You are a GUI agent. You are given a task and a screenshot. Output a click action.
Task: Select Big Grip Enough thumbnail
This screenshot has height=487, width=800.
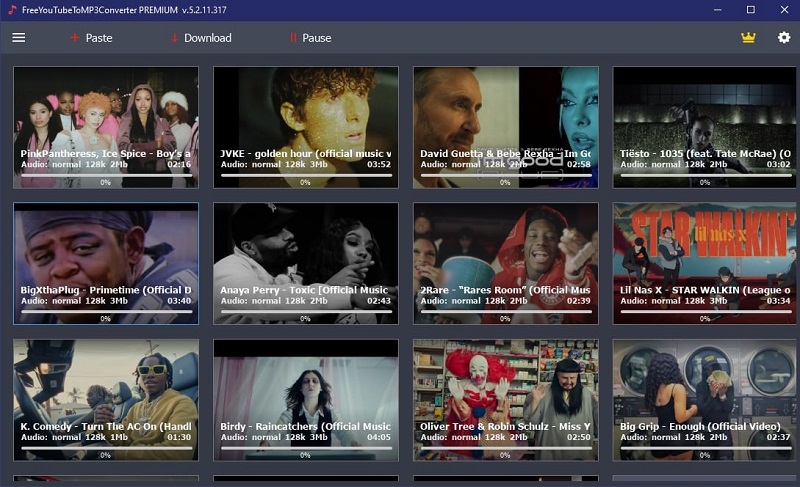[x=705, y=400]
